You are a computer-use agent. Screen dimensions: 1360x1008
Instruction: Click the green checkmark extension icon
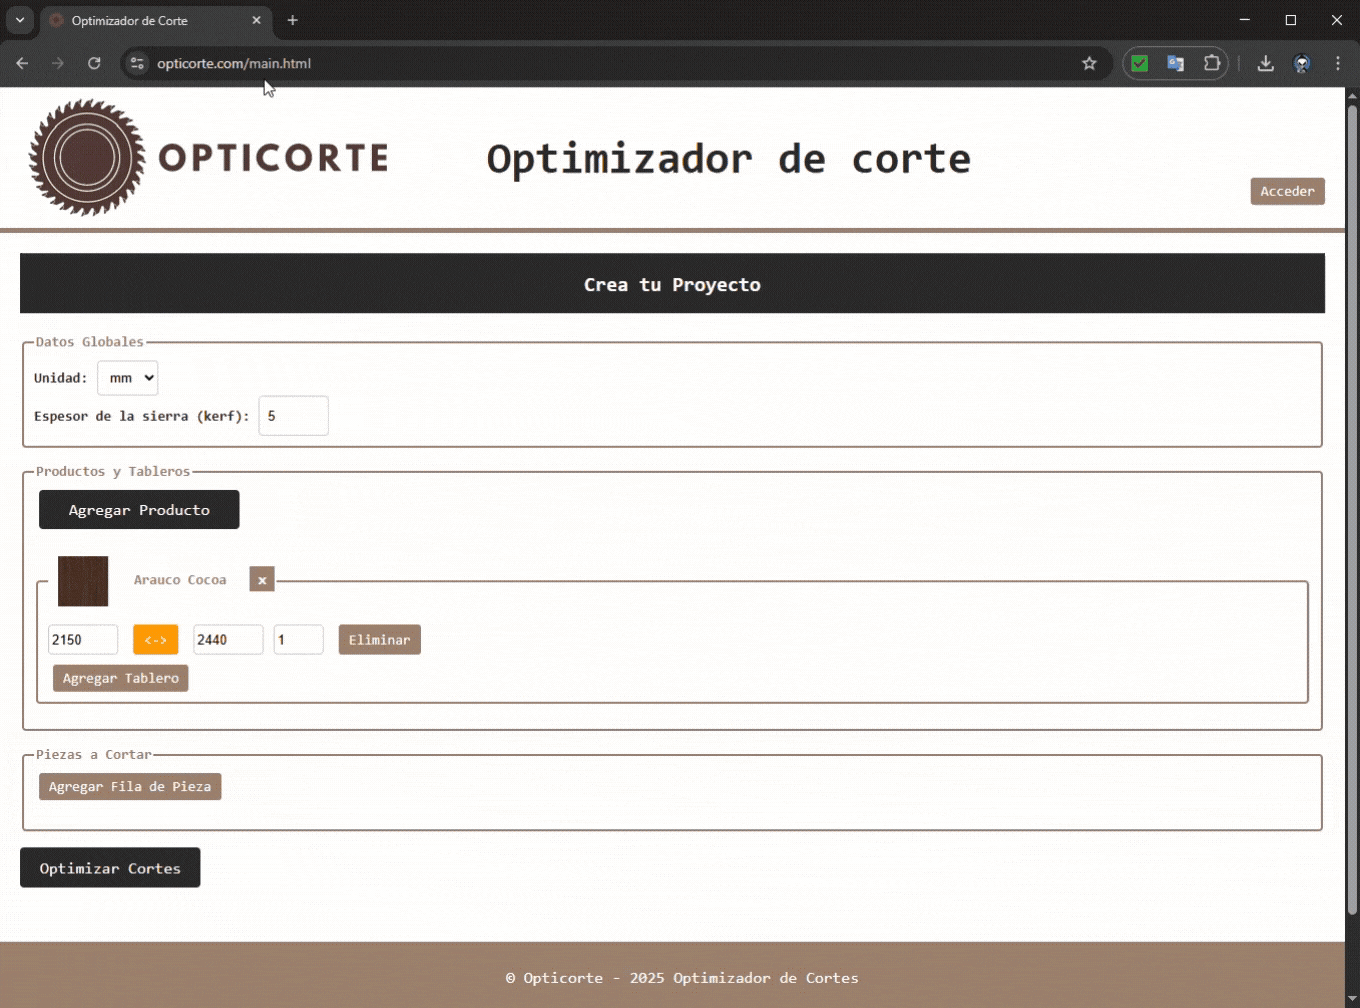click(x=1140, y=62)
